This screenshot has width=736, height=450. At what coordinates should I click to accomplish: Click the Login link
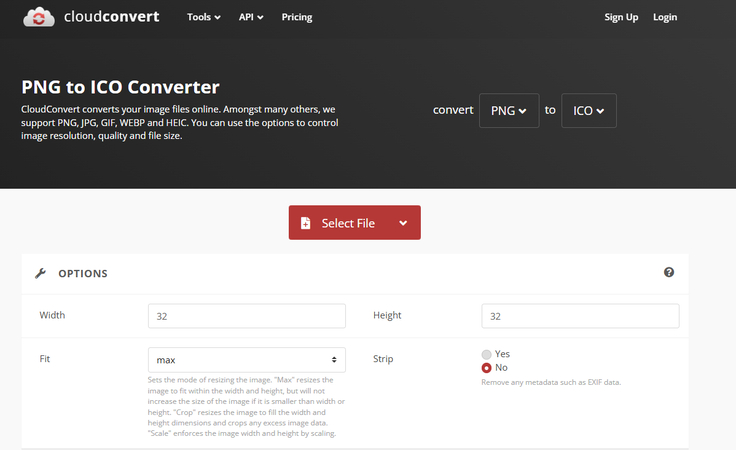click(665, 17)
